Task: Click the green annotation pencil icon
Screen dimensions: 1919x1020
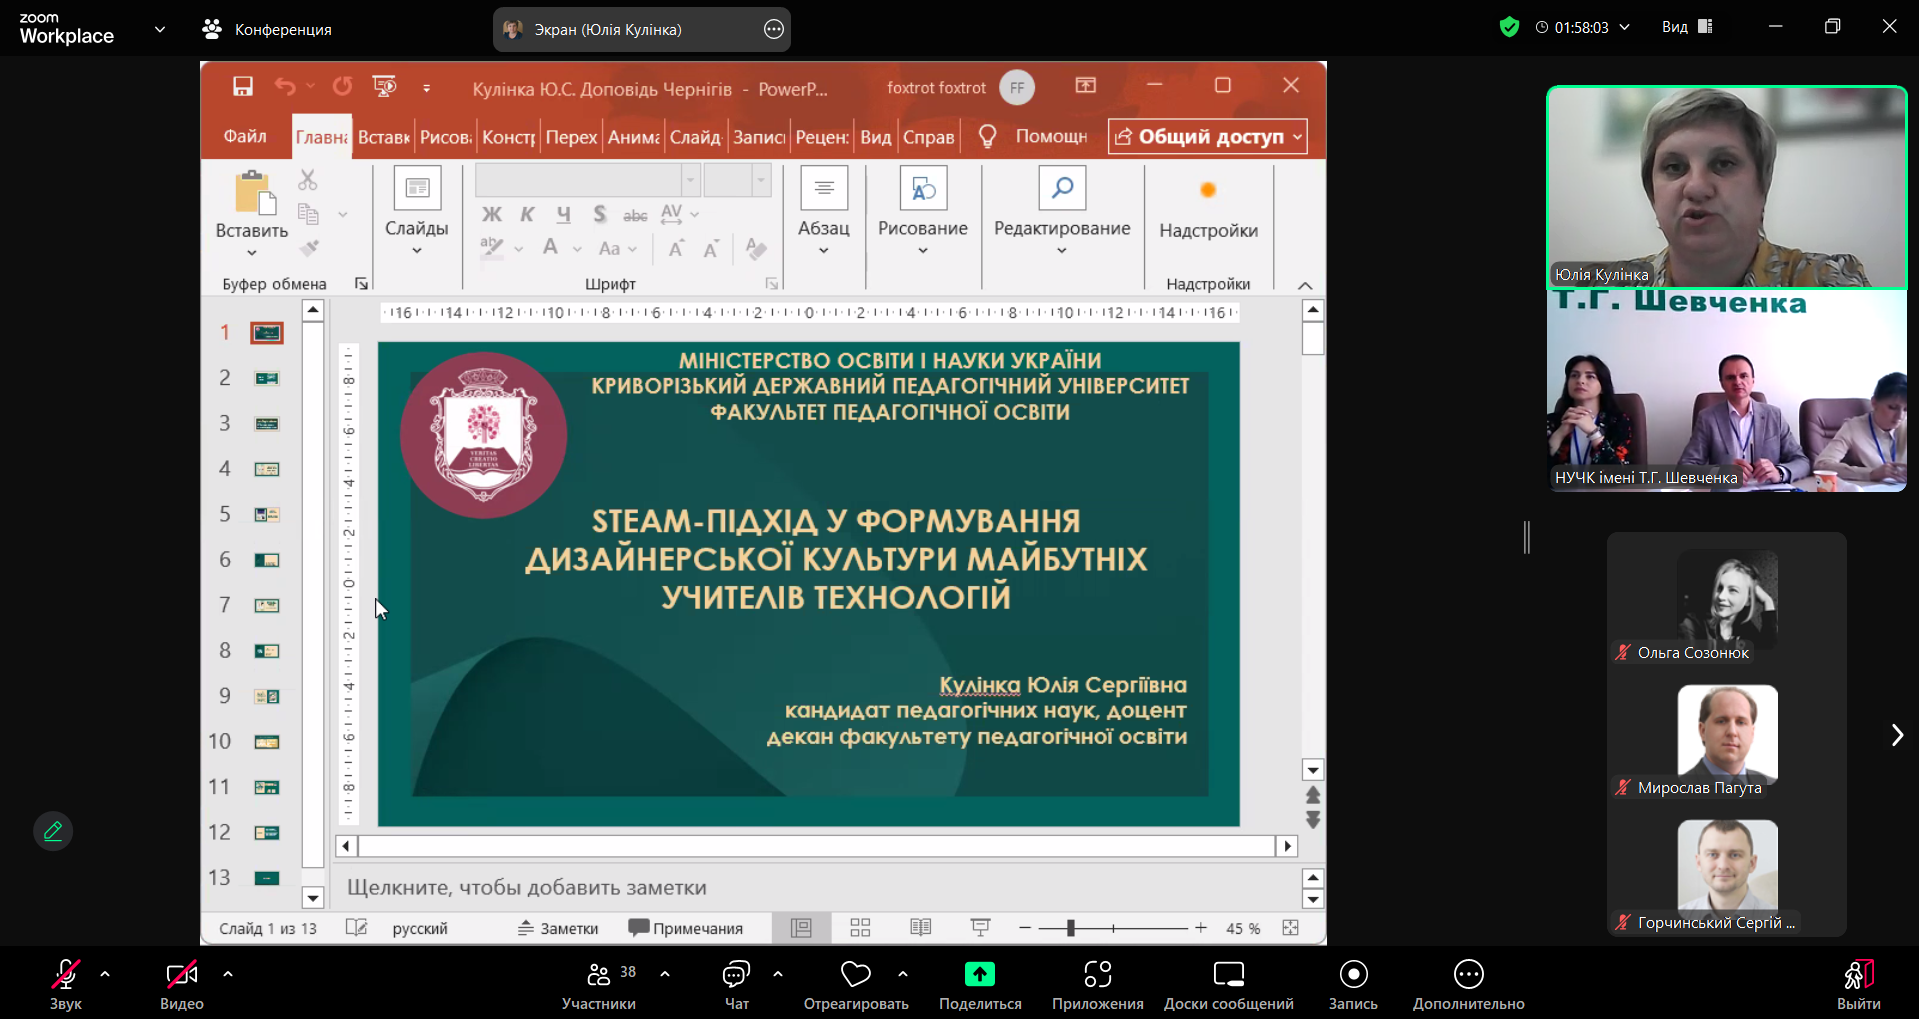Action: tap(53, 831)
